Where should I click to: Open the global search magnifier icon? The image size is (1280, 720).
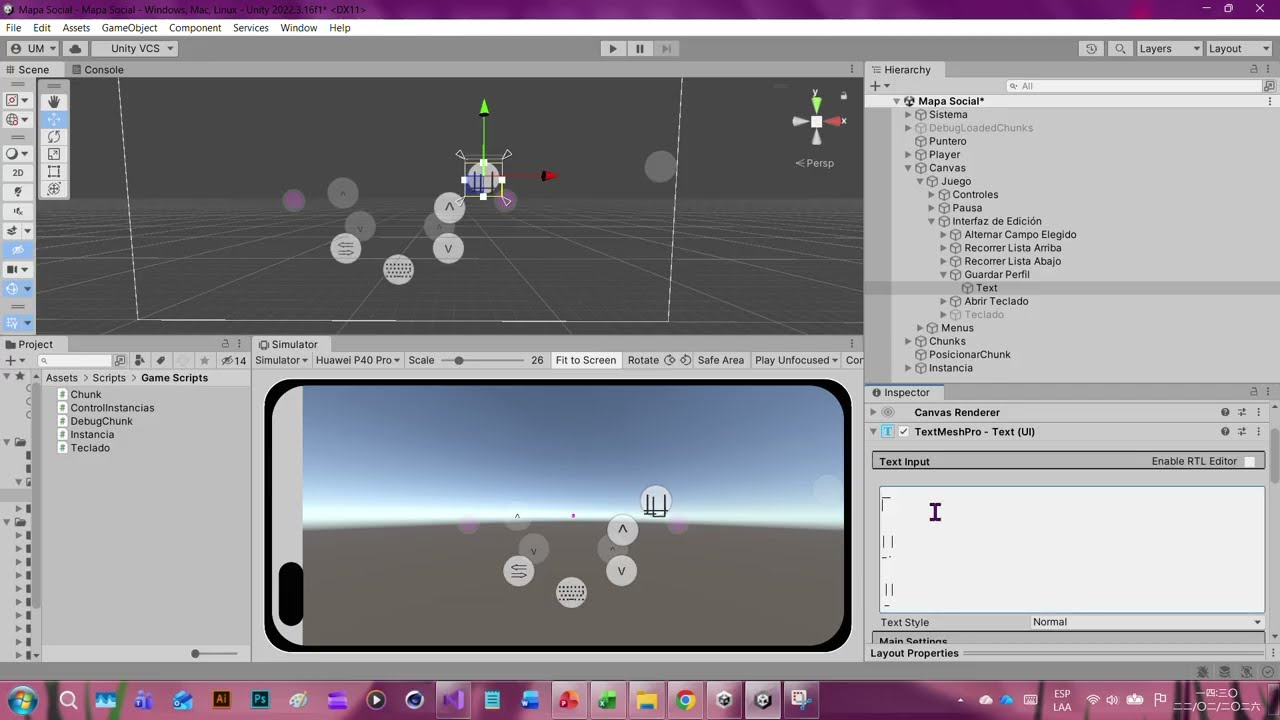[1120, 48]
